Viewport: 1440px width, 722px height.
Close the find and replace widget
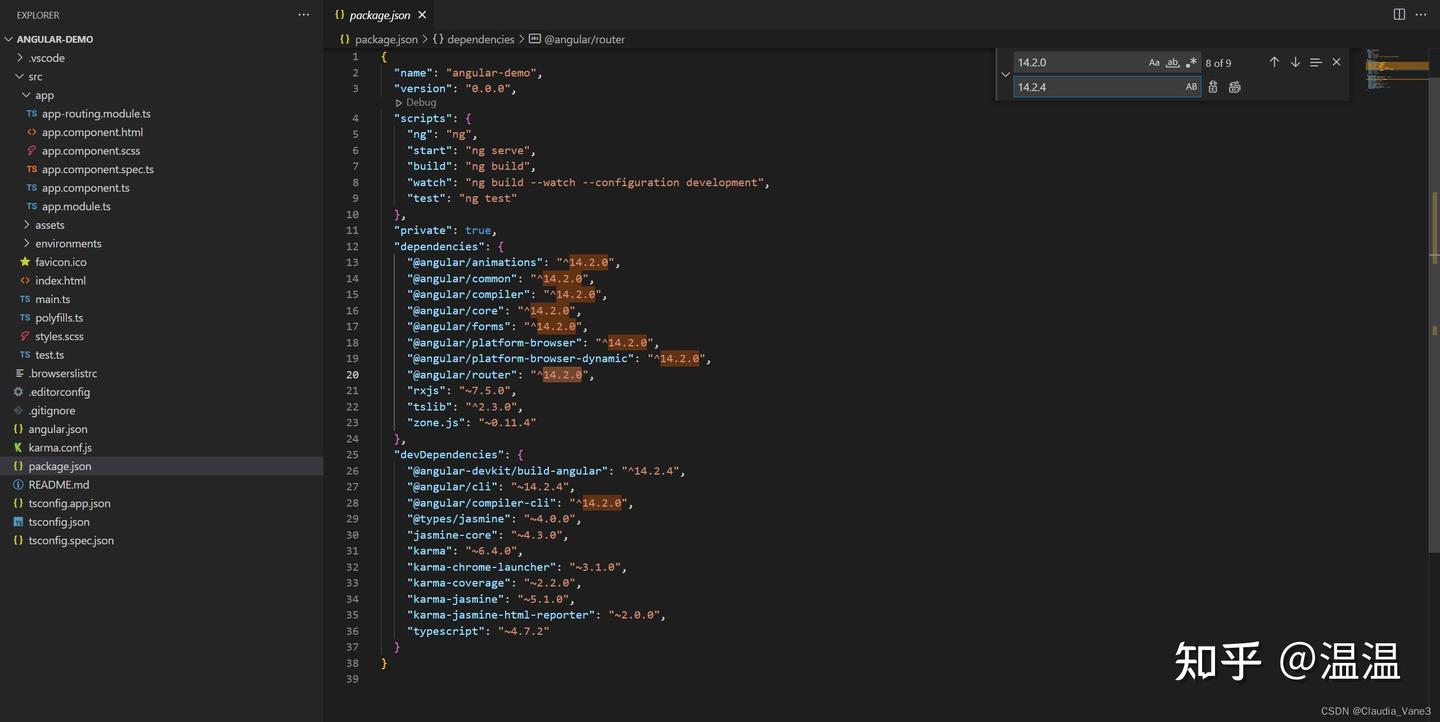click(x=1336, y=62)
